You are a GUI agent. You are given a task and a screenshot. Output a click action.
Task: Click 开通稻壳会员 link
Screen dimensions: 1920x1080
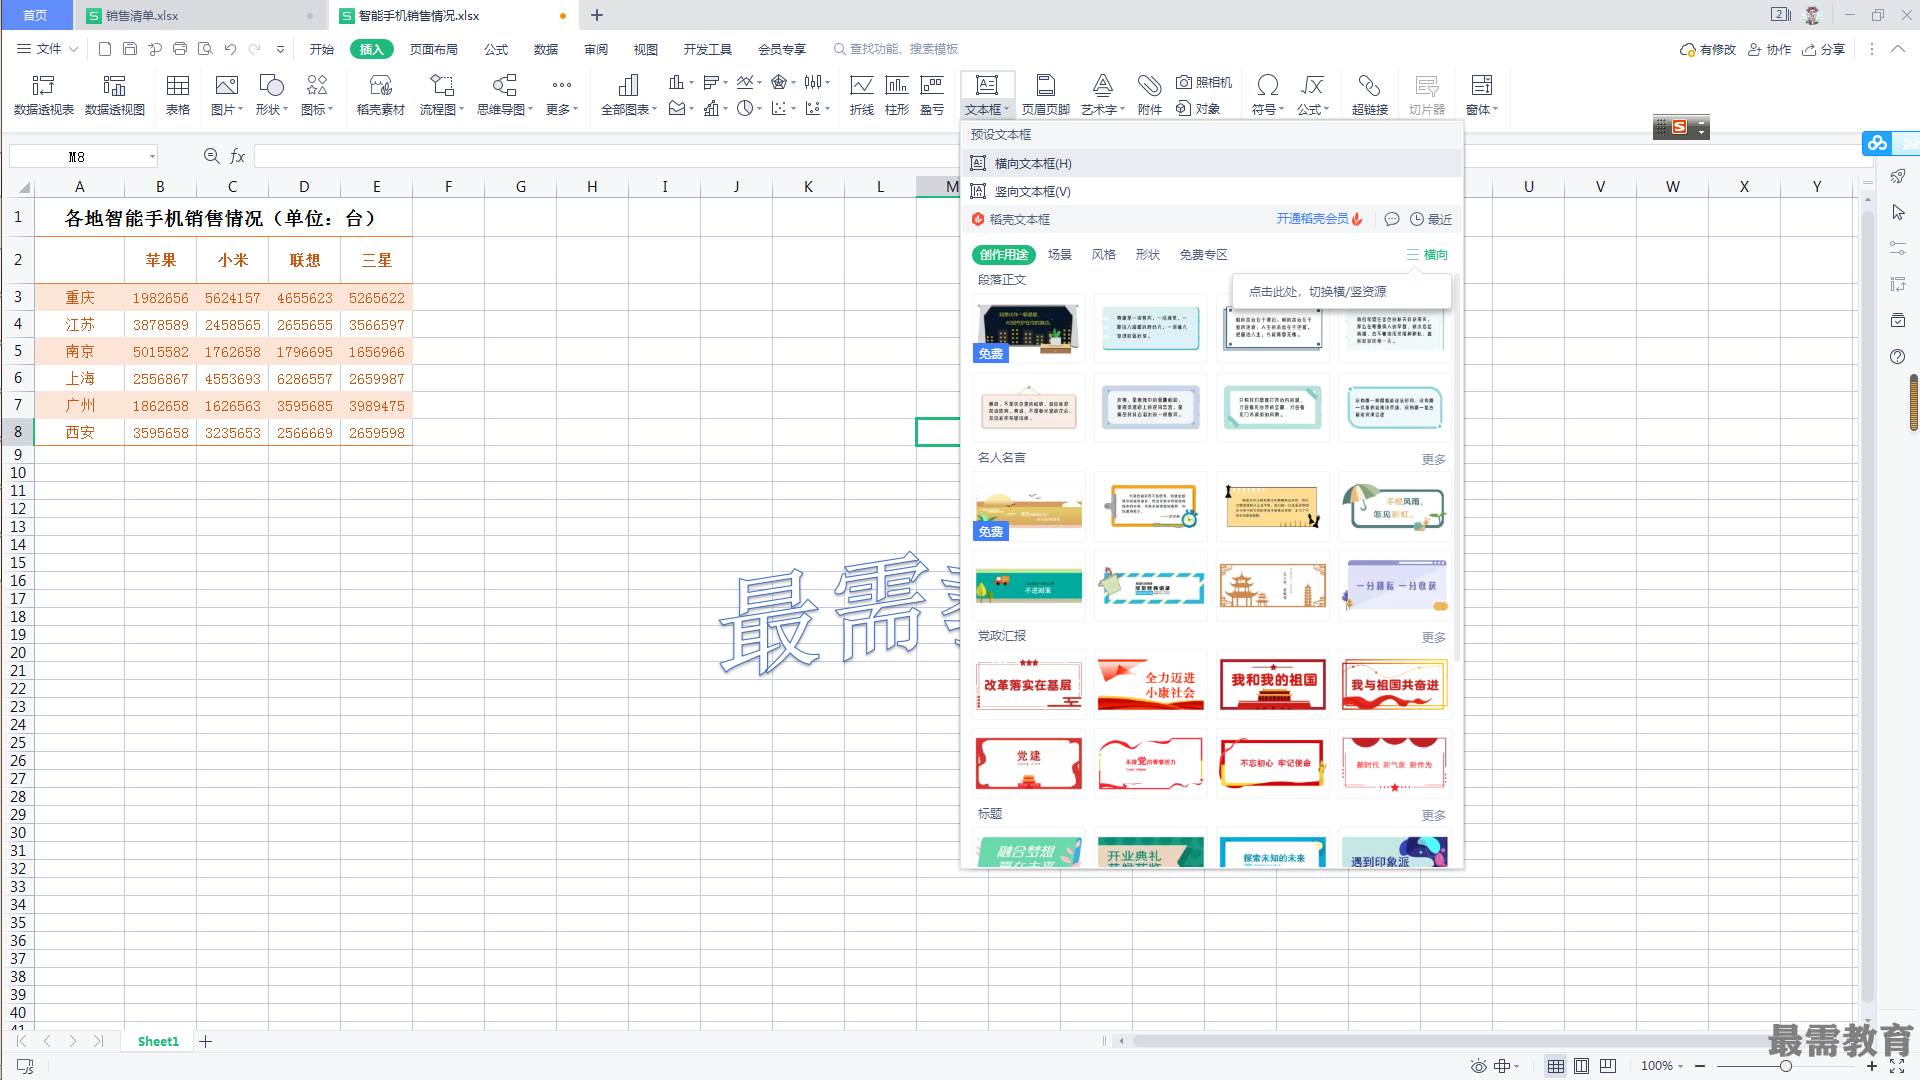click(x=1319, y=219)
